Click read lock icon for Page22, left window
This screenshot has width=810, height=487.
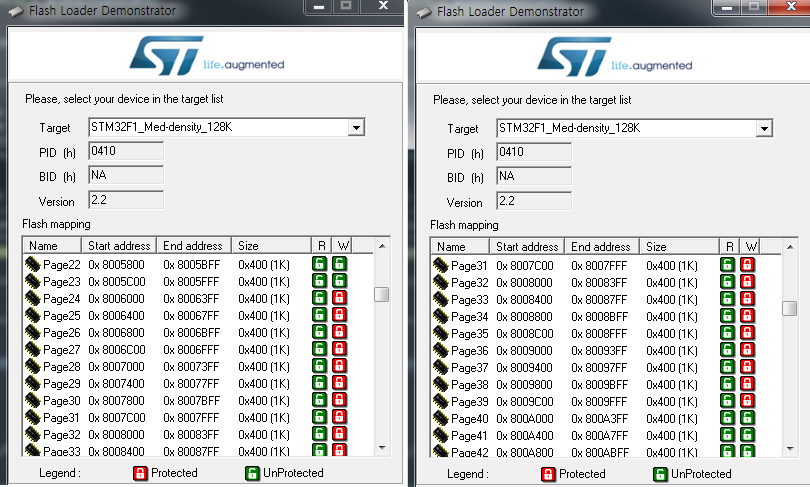(x=320, y=264)
